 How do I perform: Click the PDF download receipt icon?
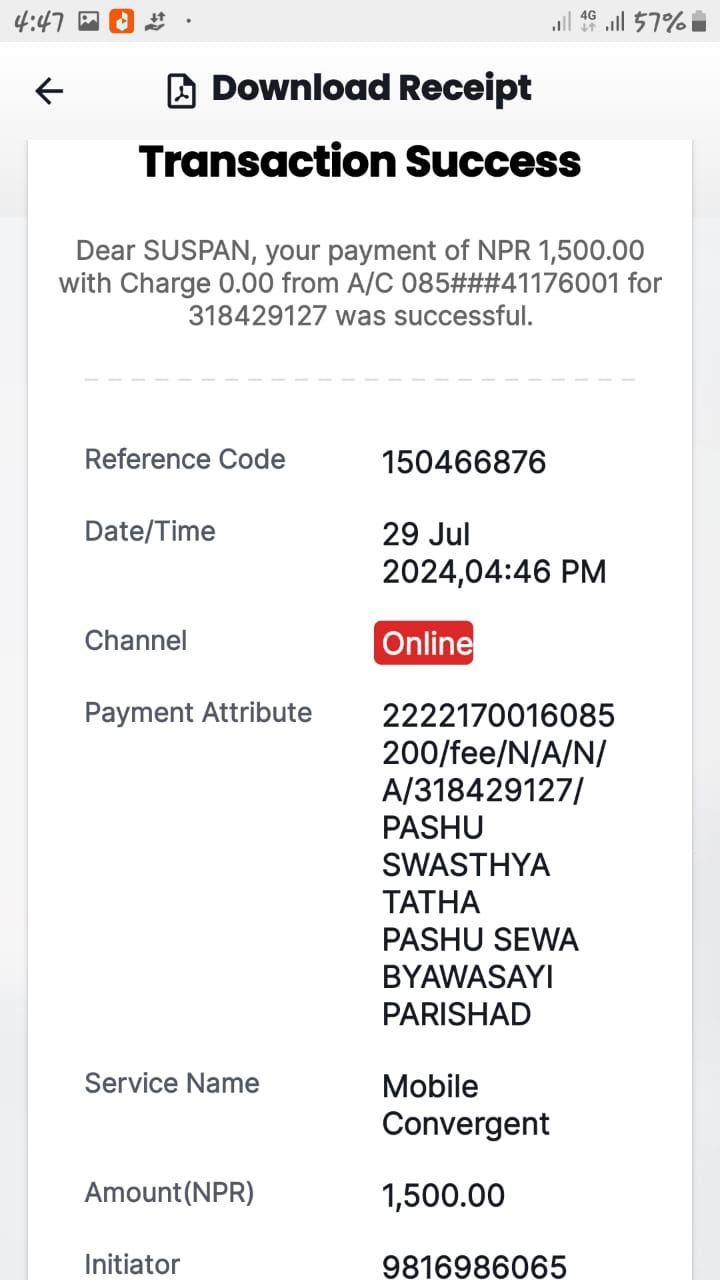click(181, 91)
